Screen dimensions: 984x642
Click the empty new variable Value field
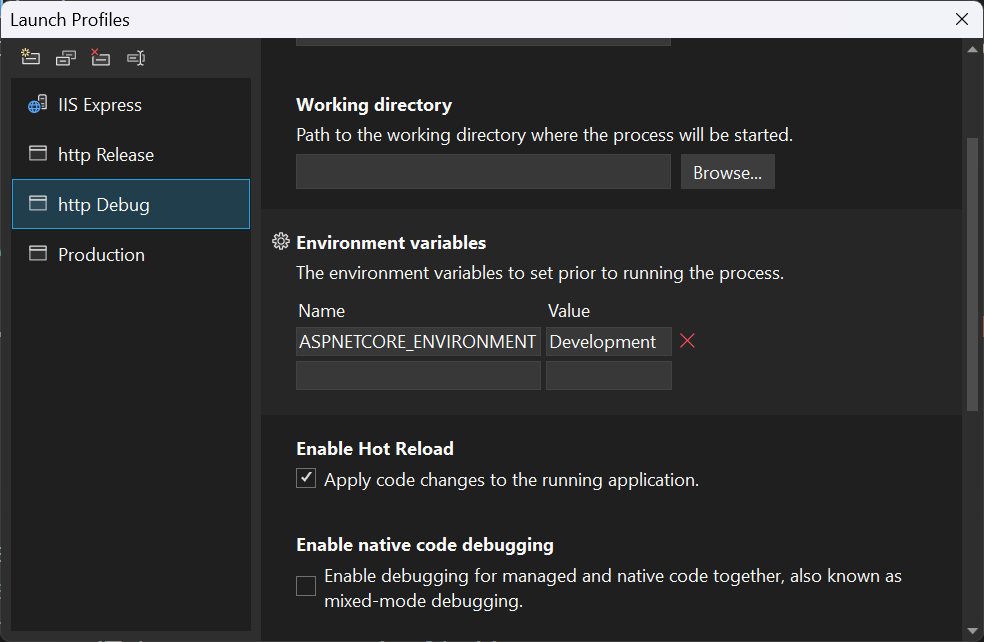pos(608,376)
